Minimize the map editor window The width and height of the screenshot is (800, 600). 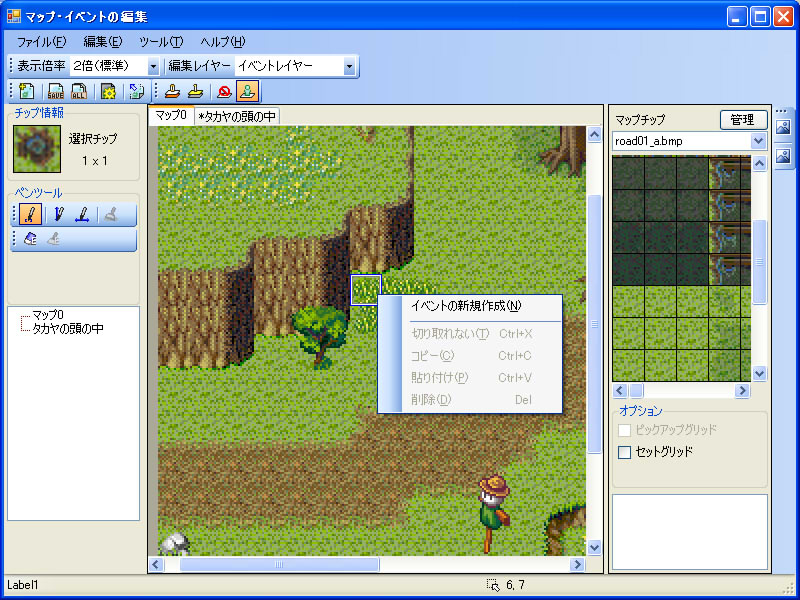coord(736,17)
